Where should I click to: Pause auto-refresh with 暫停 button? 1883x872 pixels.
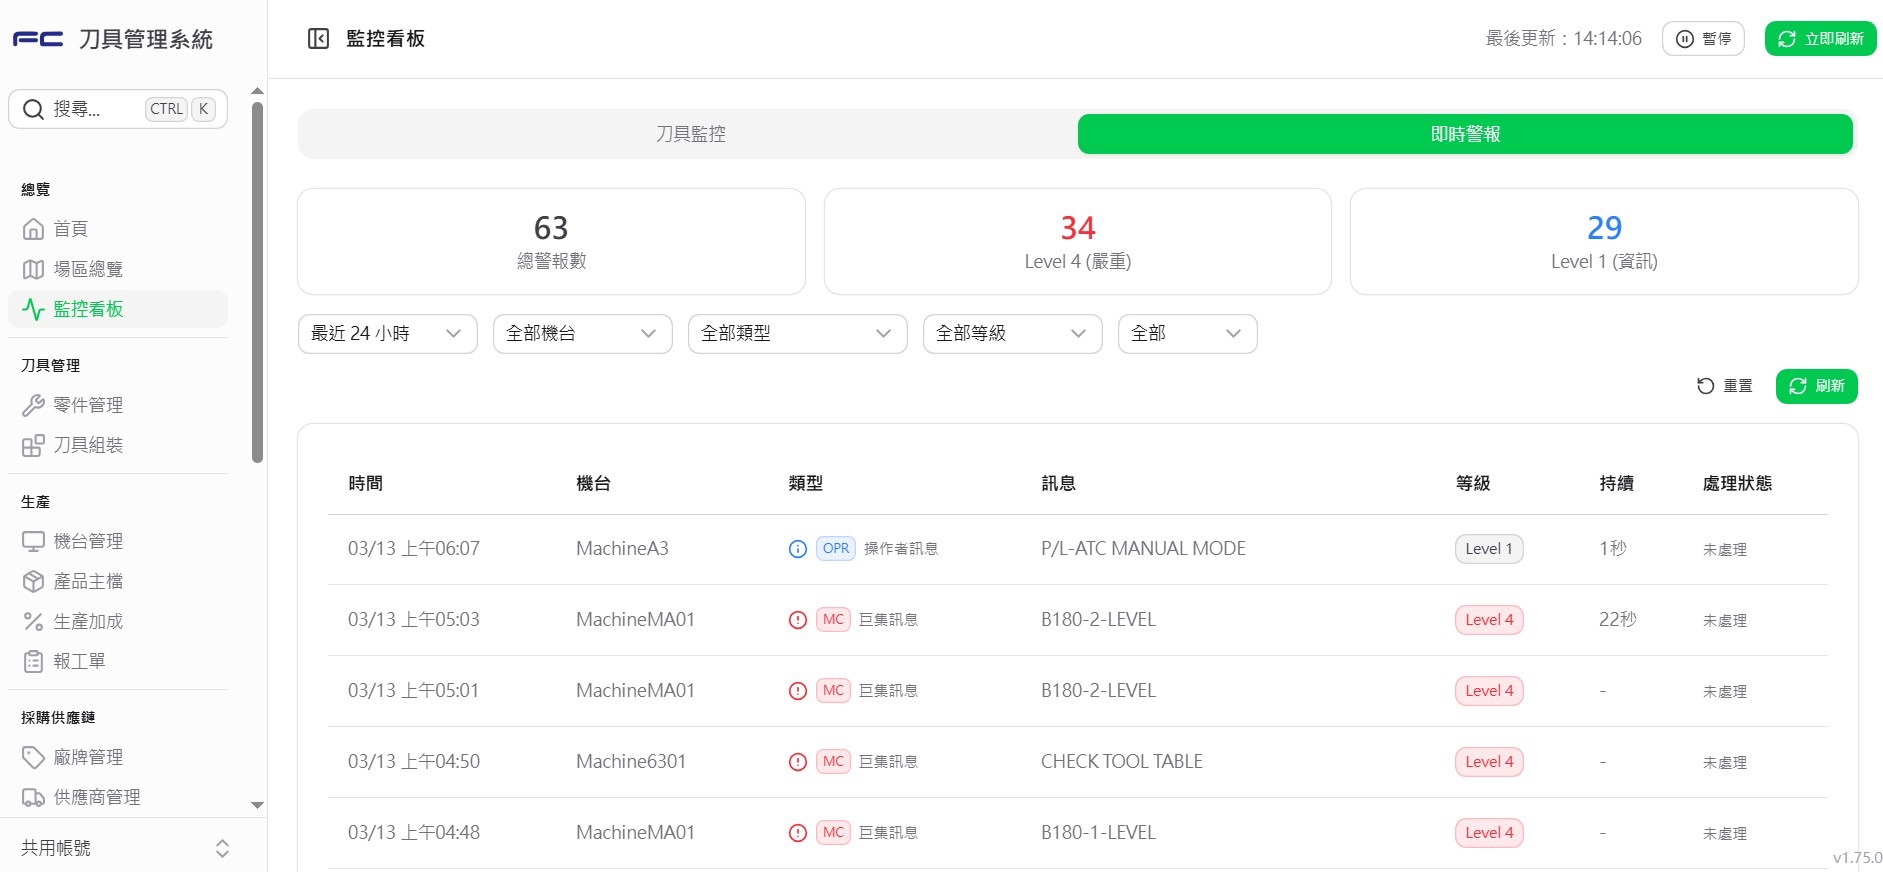coord(1703,39)
